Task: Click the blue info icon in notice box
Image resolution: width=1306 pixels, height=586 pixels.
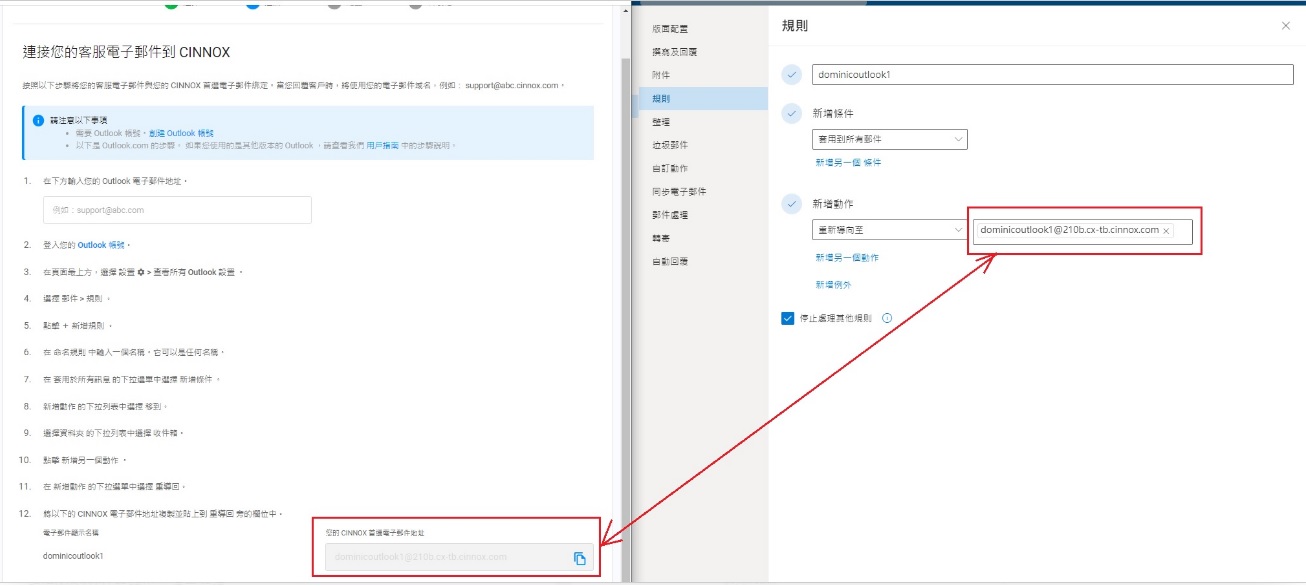Action: tap(38, 120)
